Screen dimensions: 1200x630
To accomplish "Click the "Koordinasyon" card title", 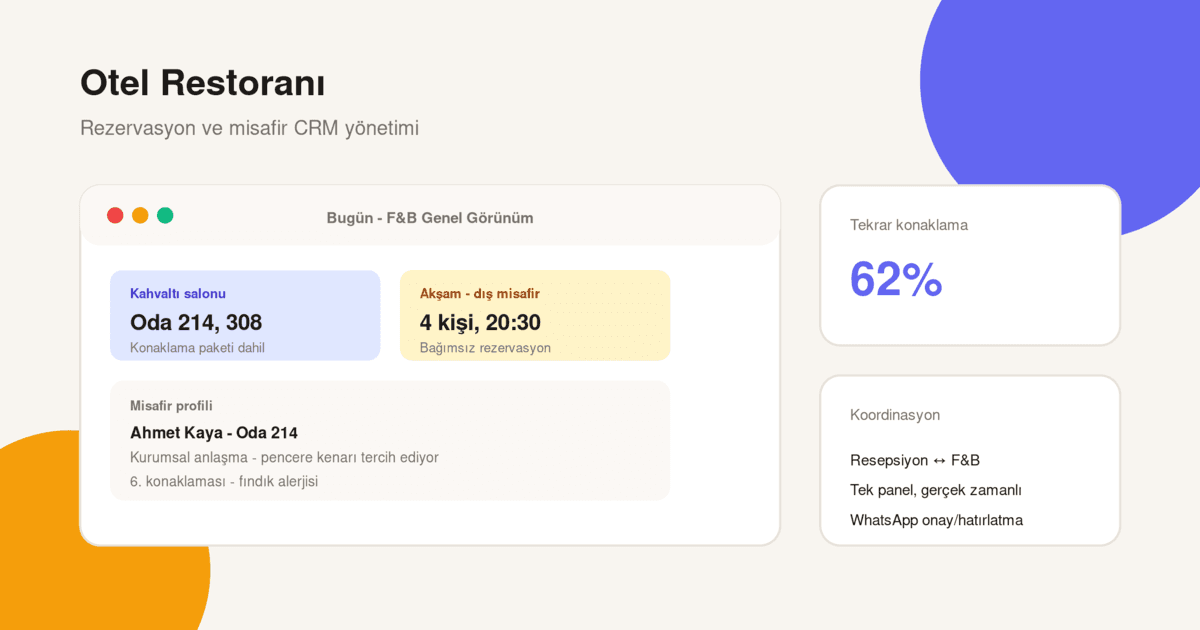I will (x=895, y=415).
